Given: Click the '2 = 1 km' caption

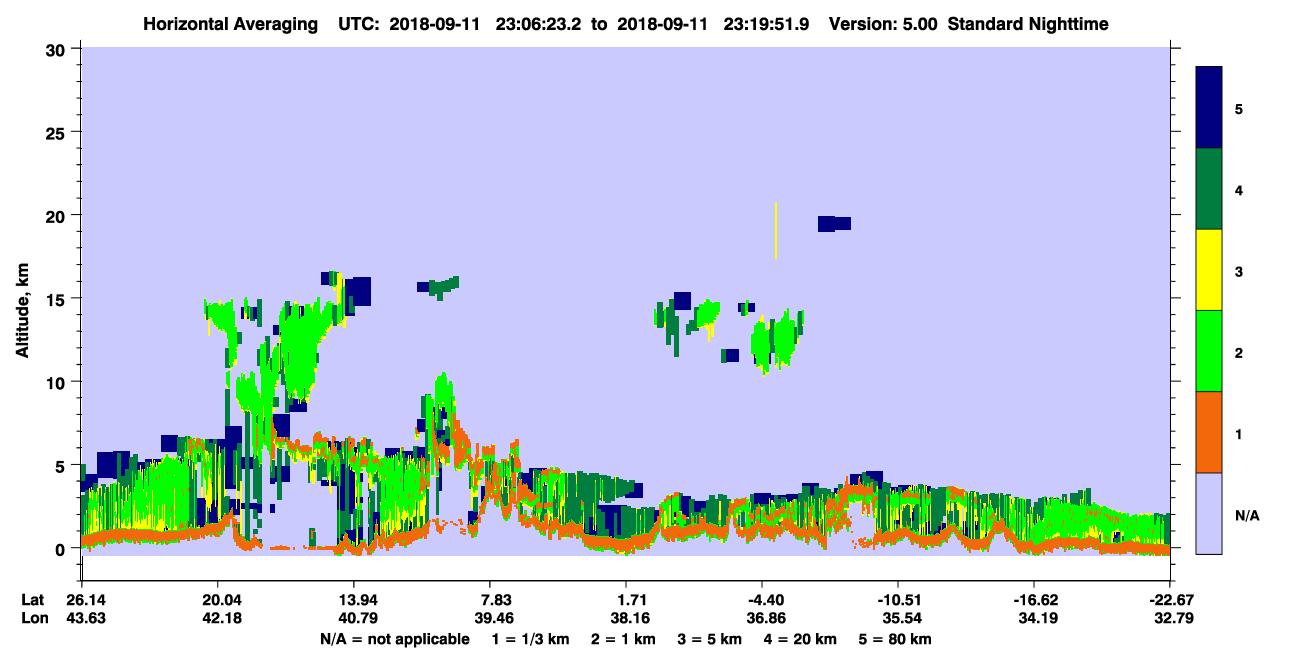Looking at the screenshot, I should [624, 639].
